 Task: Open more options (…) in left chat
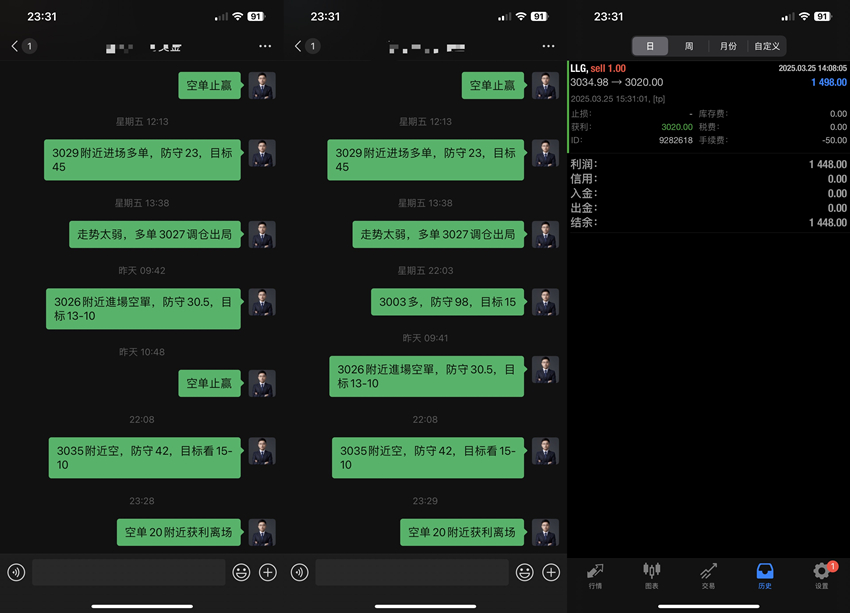[265, 46]
